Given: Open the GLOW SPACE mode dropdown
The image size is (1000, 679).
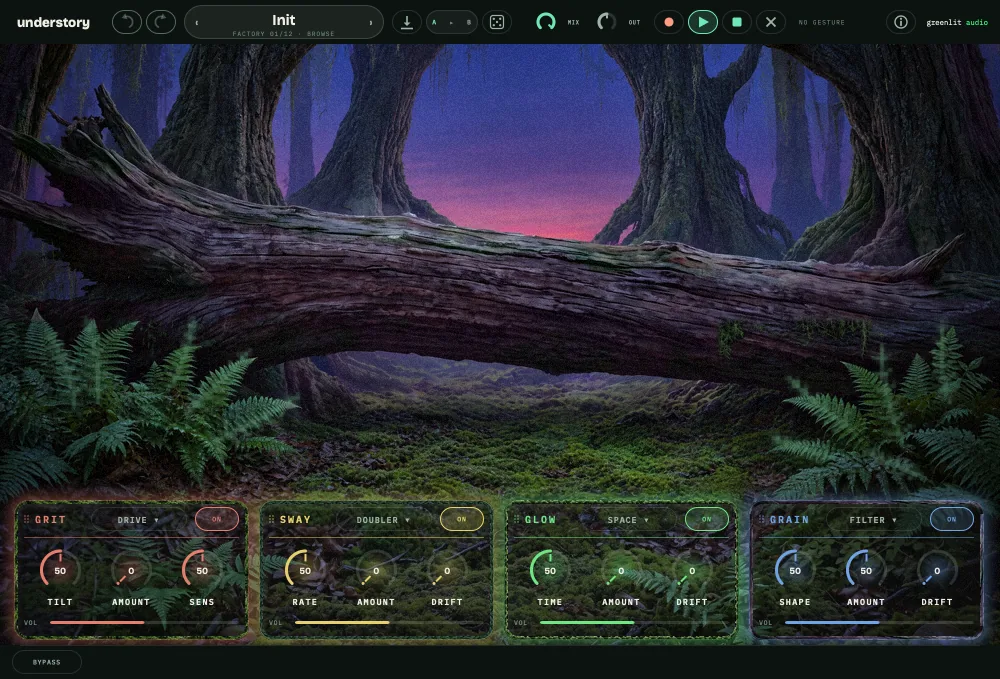Looking at the screenshot, I should pos(628,520).
